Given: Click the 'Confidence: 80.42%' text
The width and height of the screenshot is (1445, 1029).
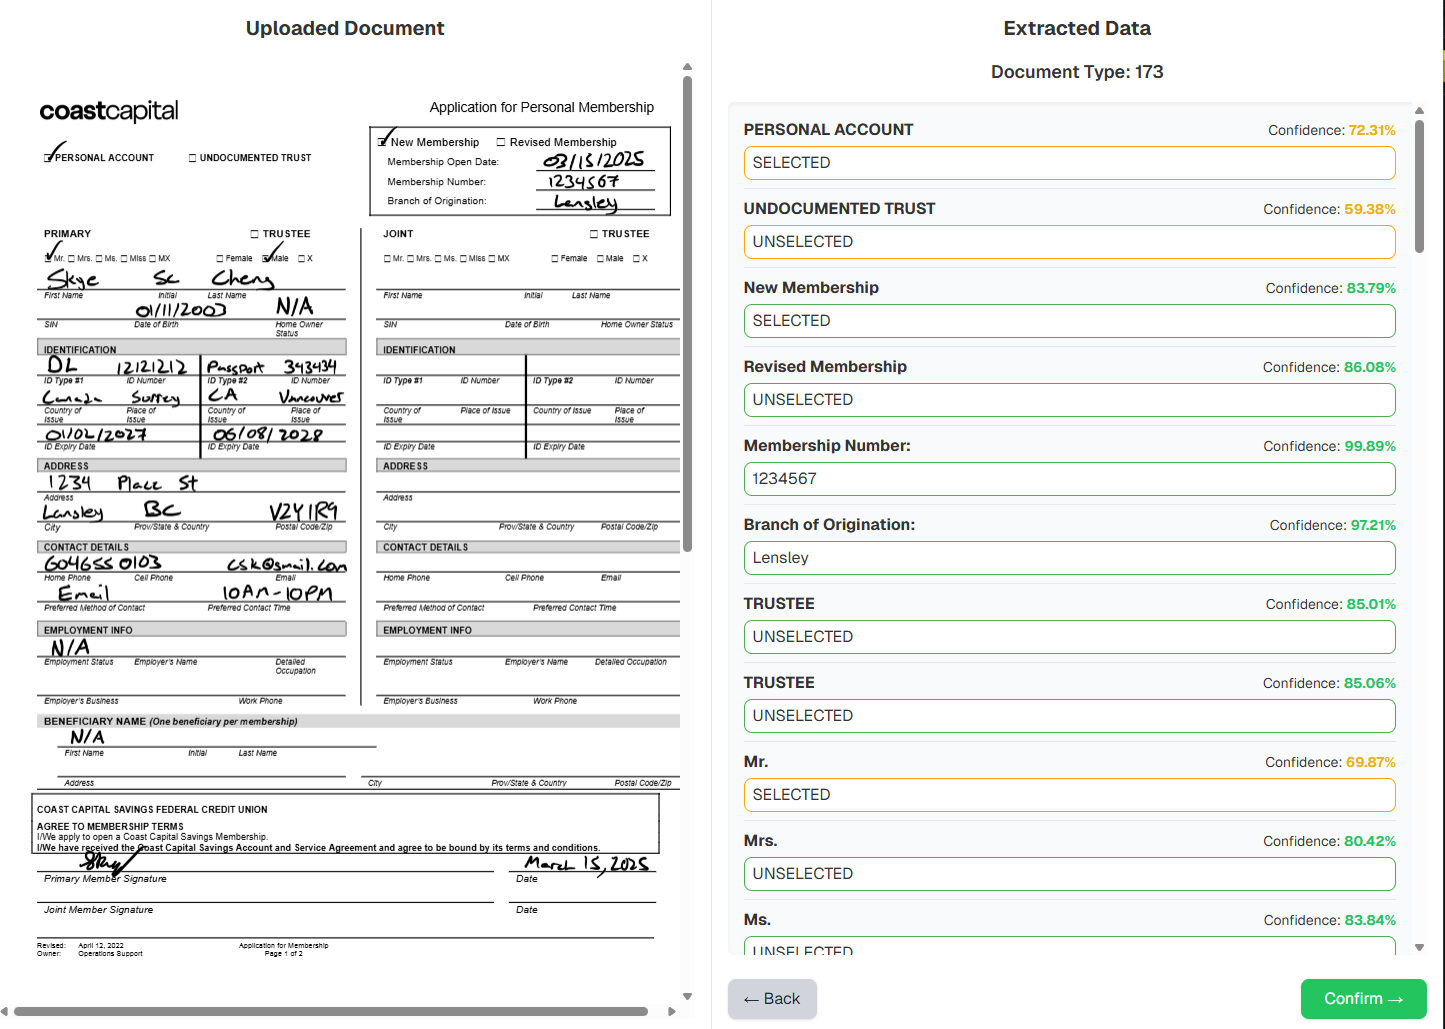Looking at the screenshot, I should click(x=1330, y=841).
